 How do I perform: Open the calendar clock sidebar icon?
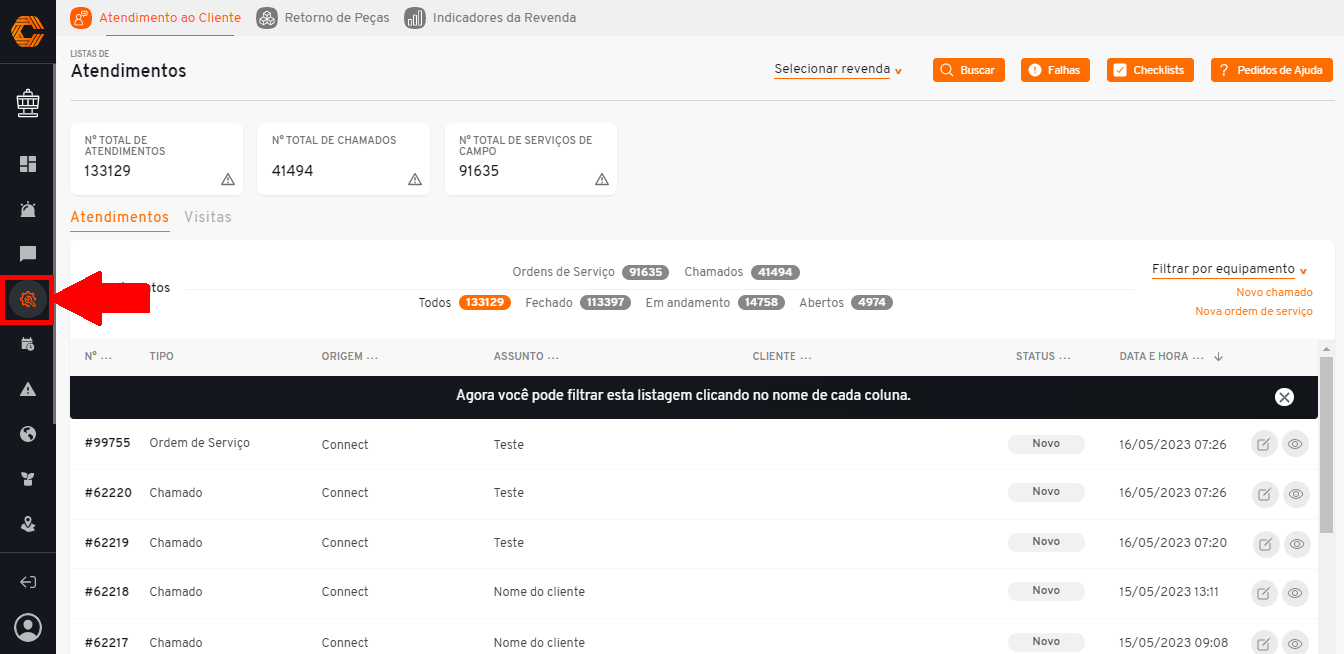28,344
